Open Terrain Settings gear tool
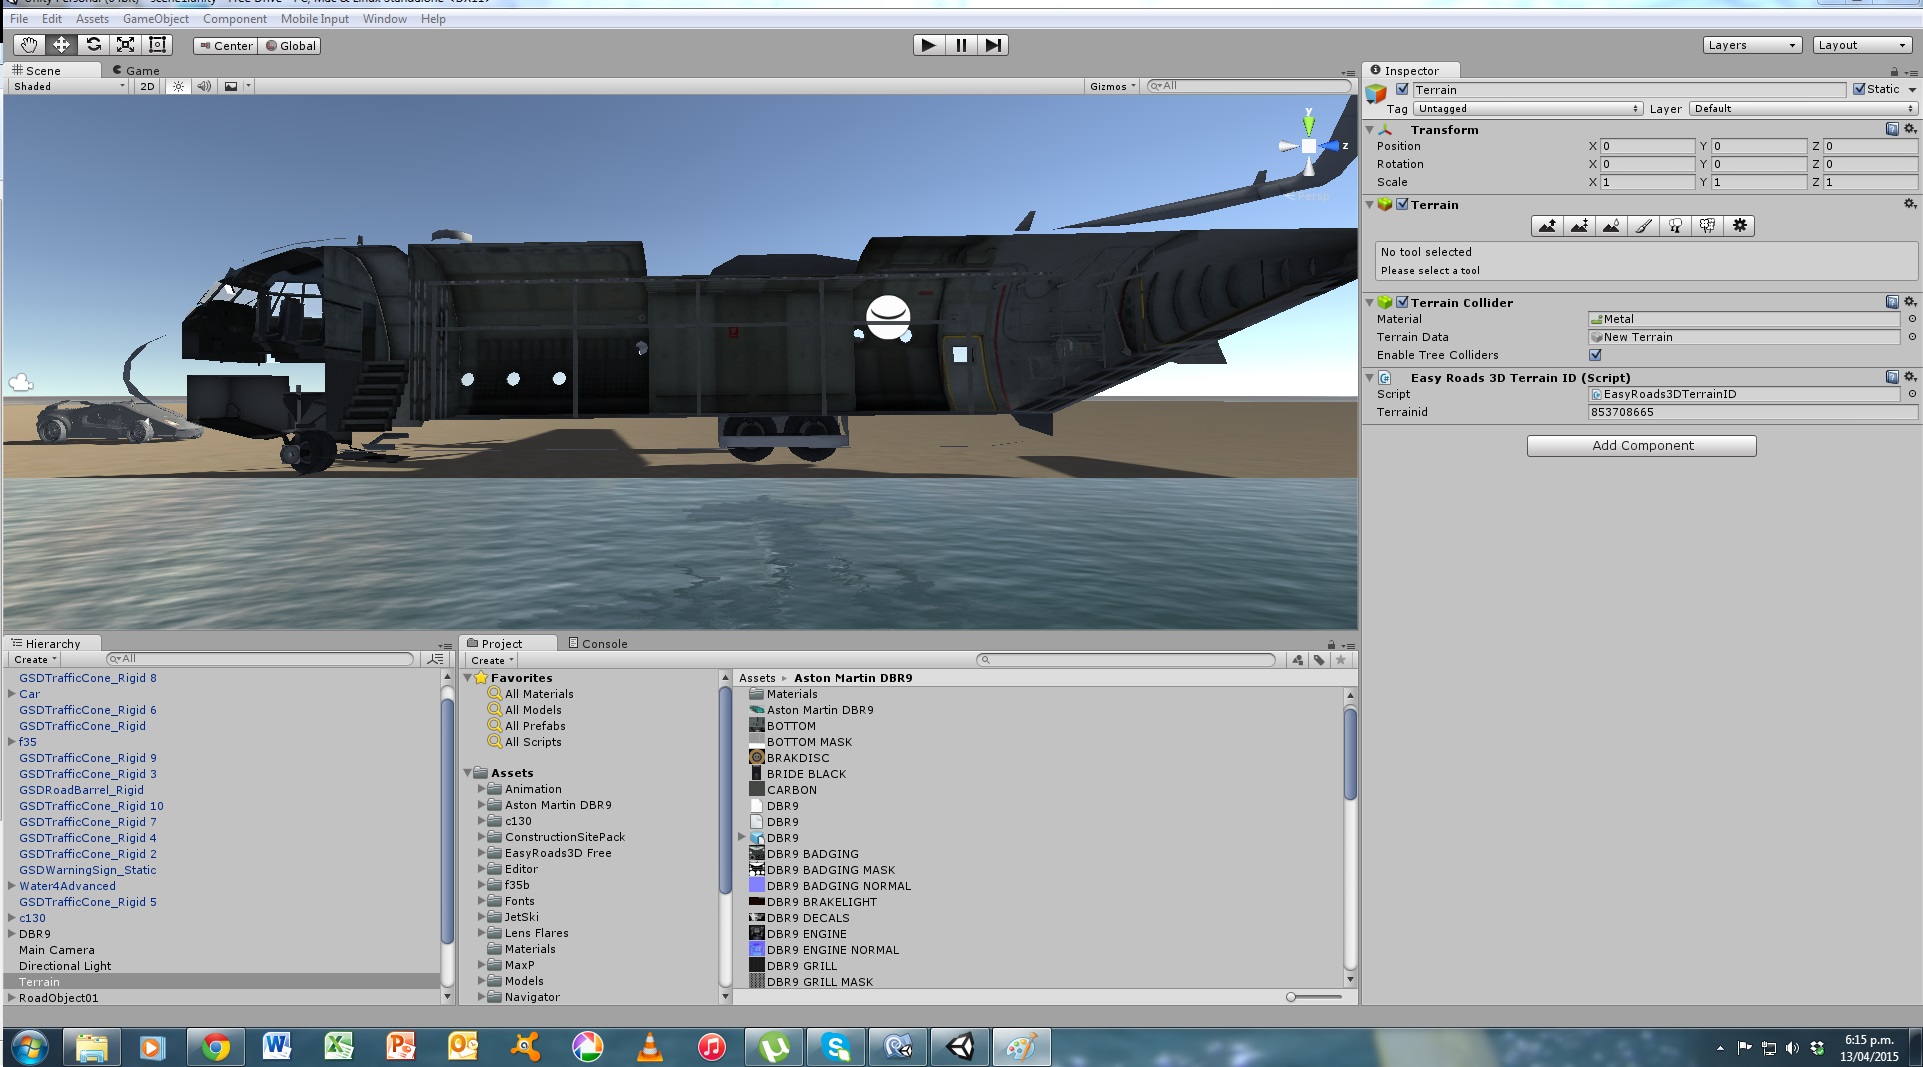This screenshot has width=1923, height=1067. tap(1739, 226)
